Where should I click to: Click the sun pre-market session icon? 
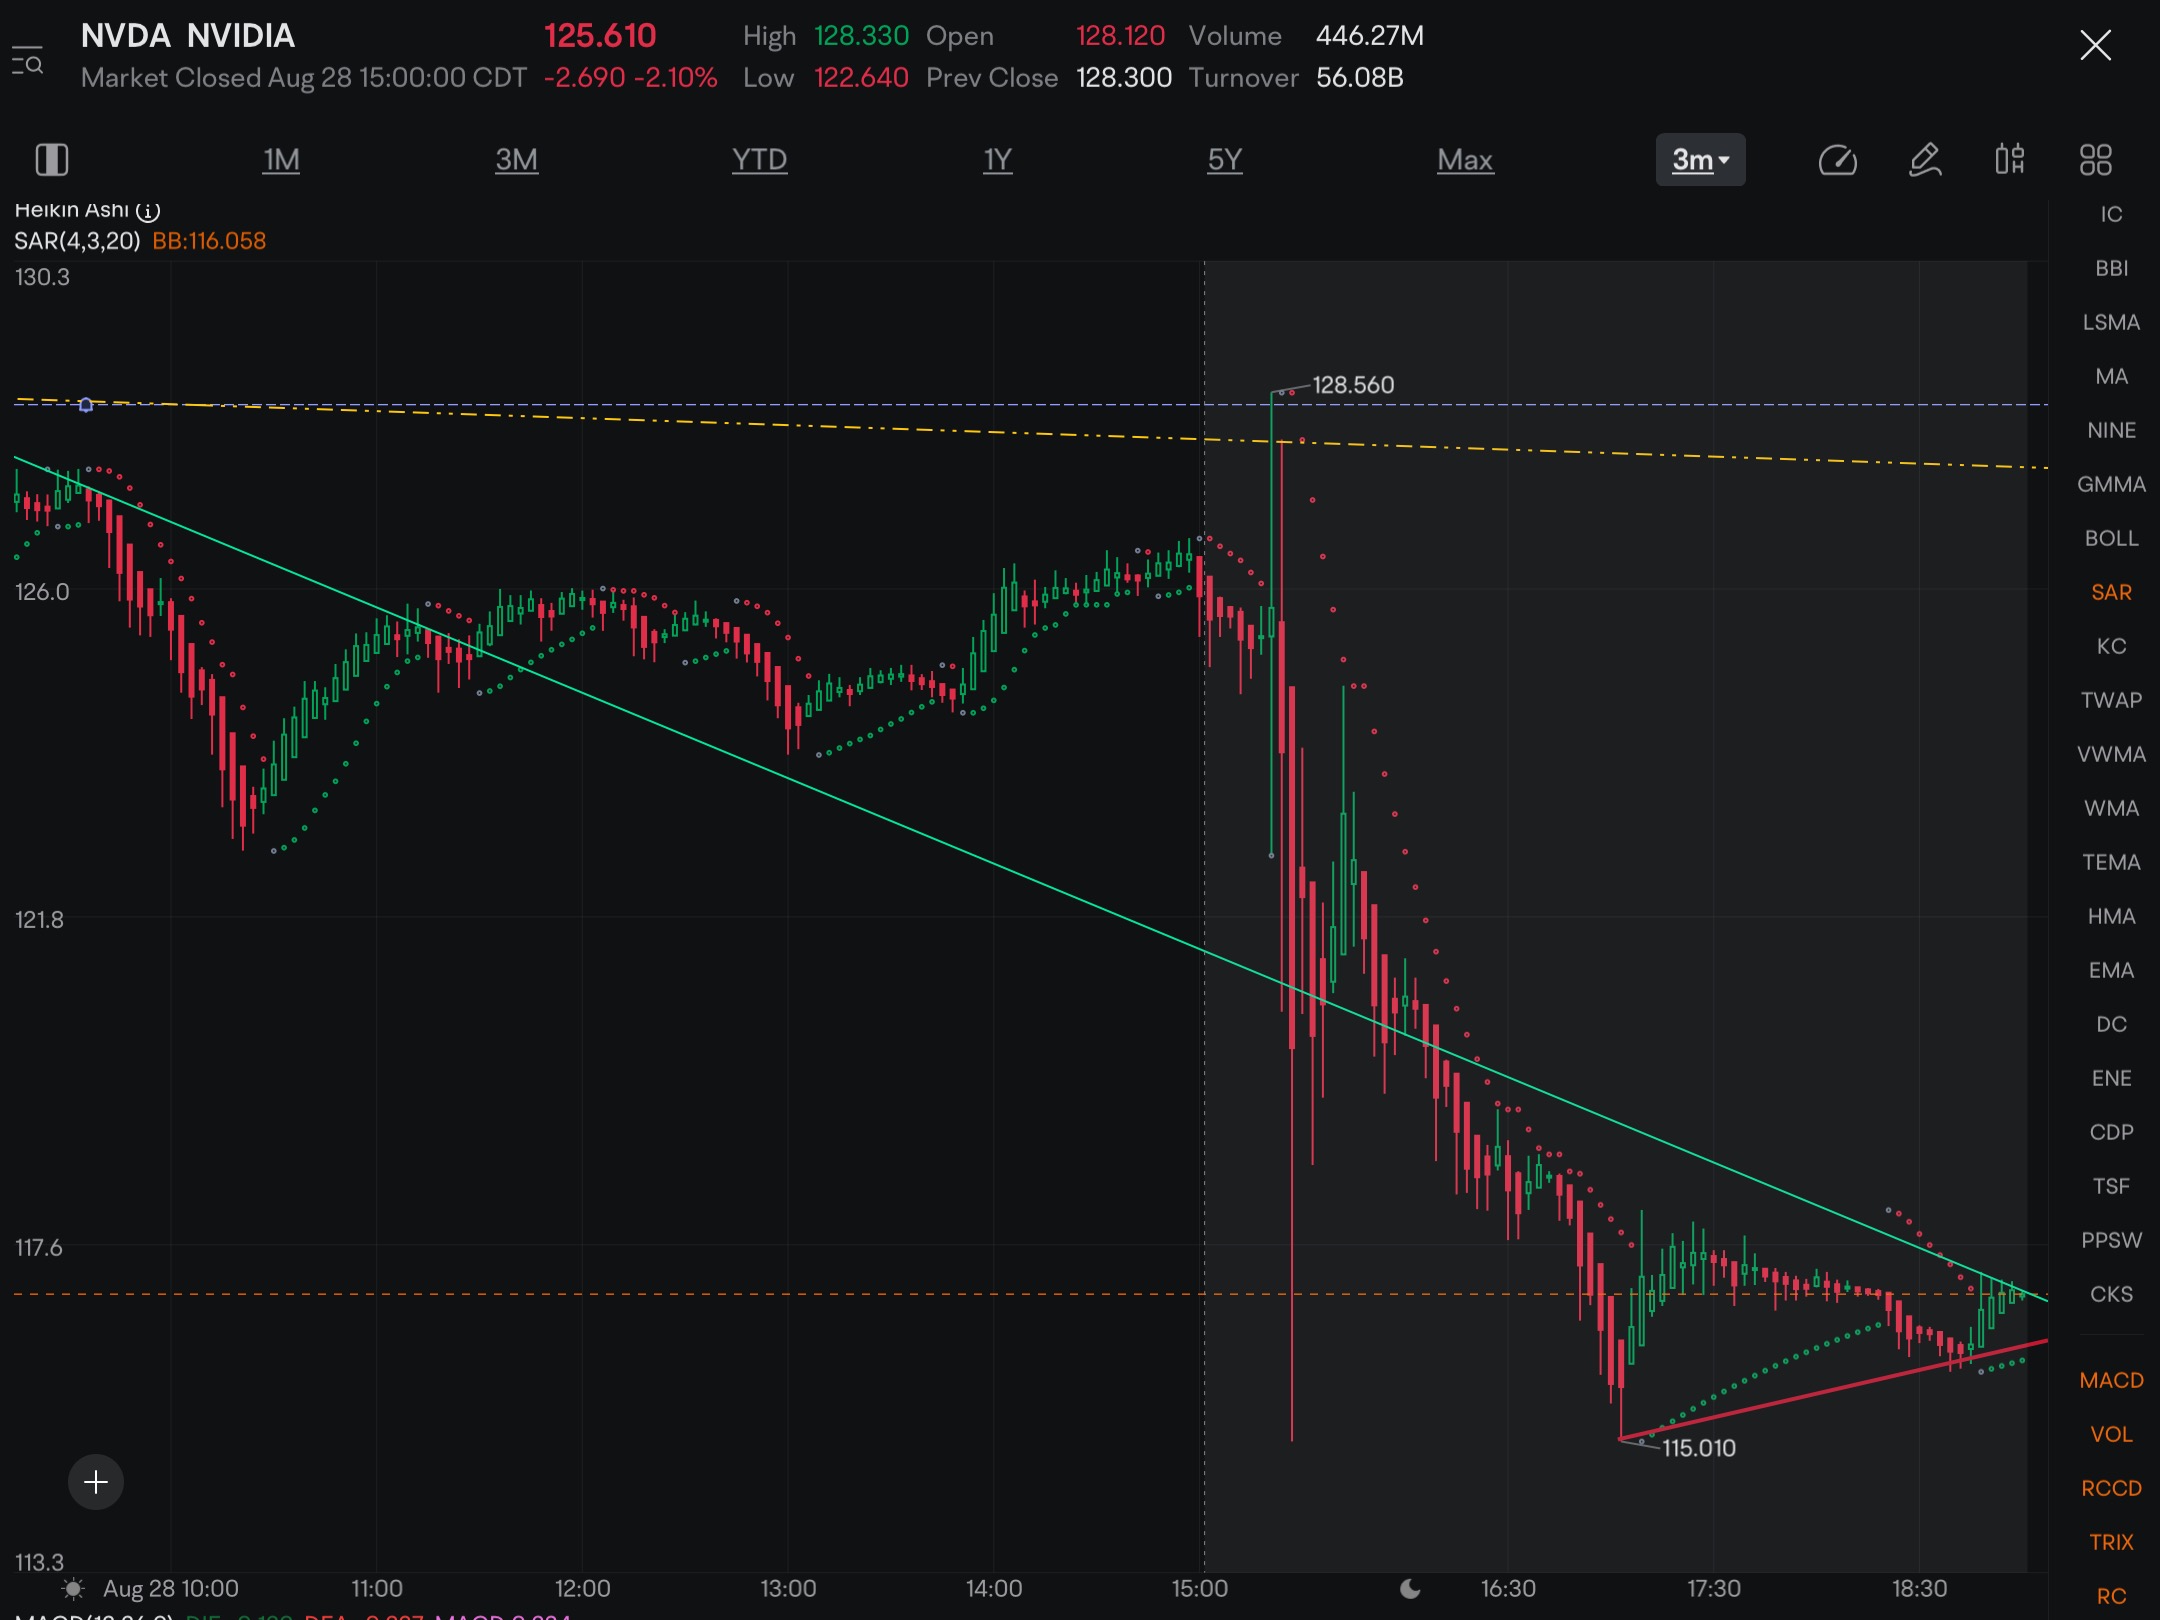73,1588
